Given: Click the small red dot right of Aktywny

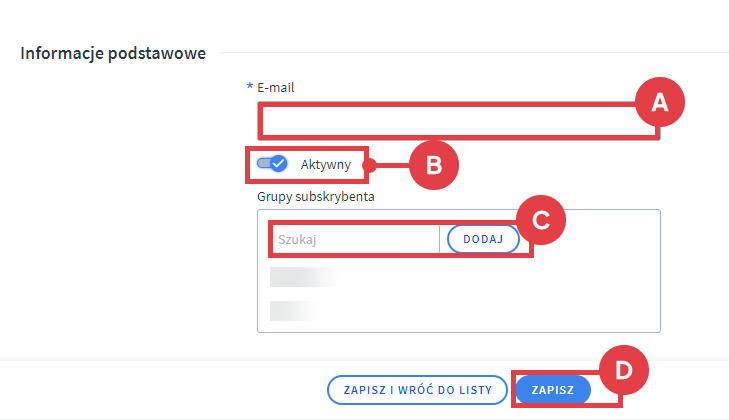Looking at the screenshot, I should [x=369, y=165].
